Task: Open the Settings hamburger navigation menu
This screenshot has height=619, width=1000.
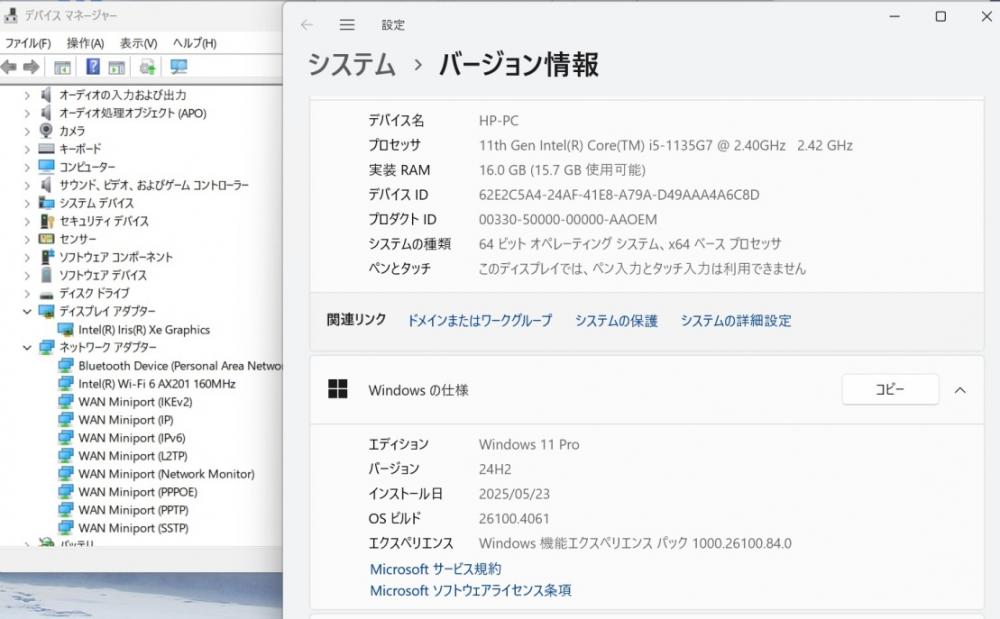Action: 347,25
